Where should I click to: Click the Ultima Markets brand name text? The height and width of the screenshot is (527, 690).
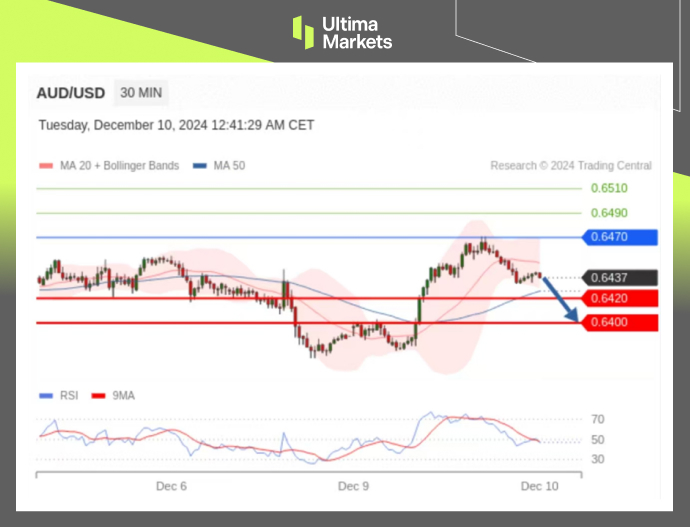tap(357, 32)
